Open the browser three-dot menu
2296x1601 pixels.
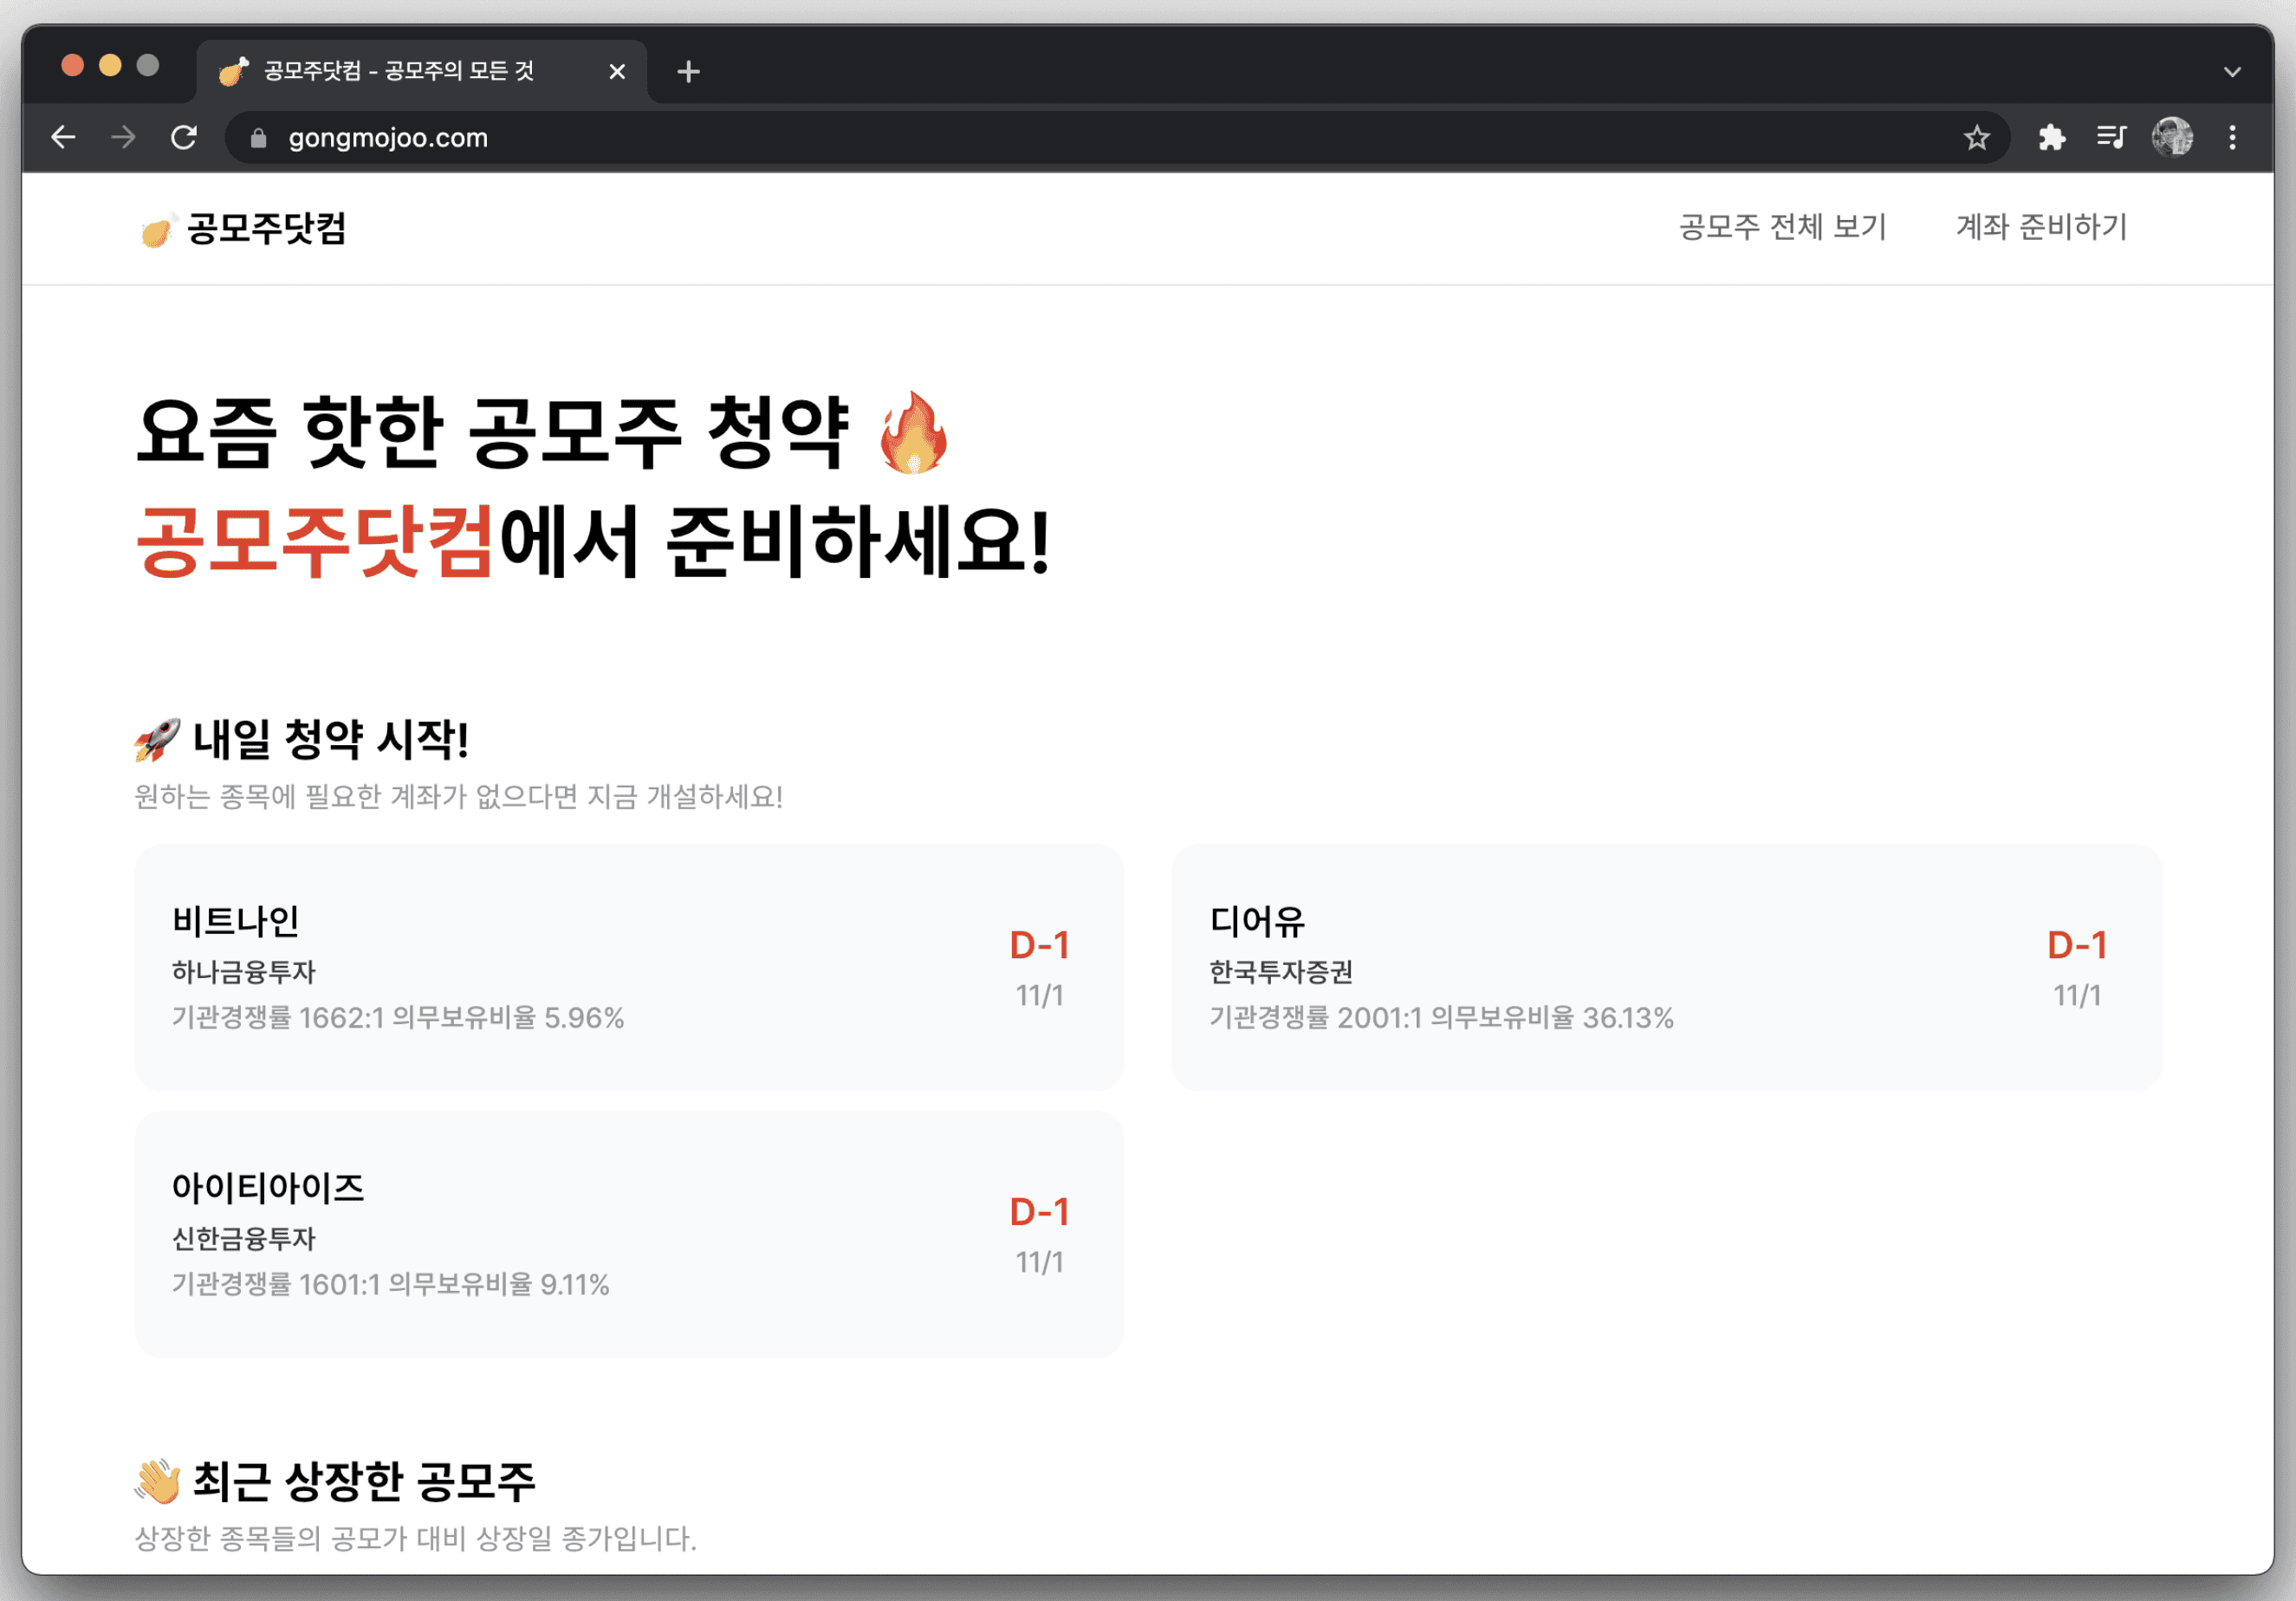2233,137
